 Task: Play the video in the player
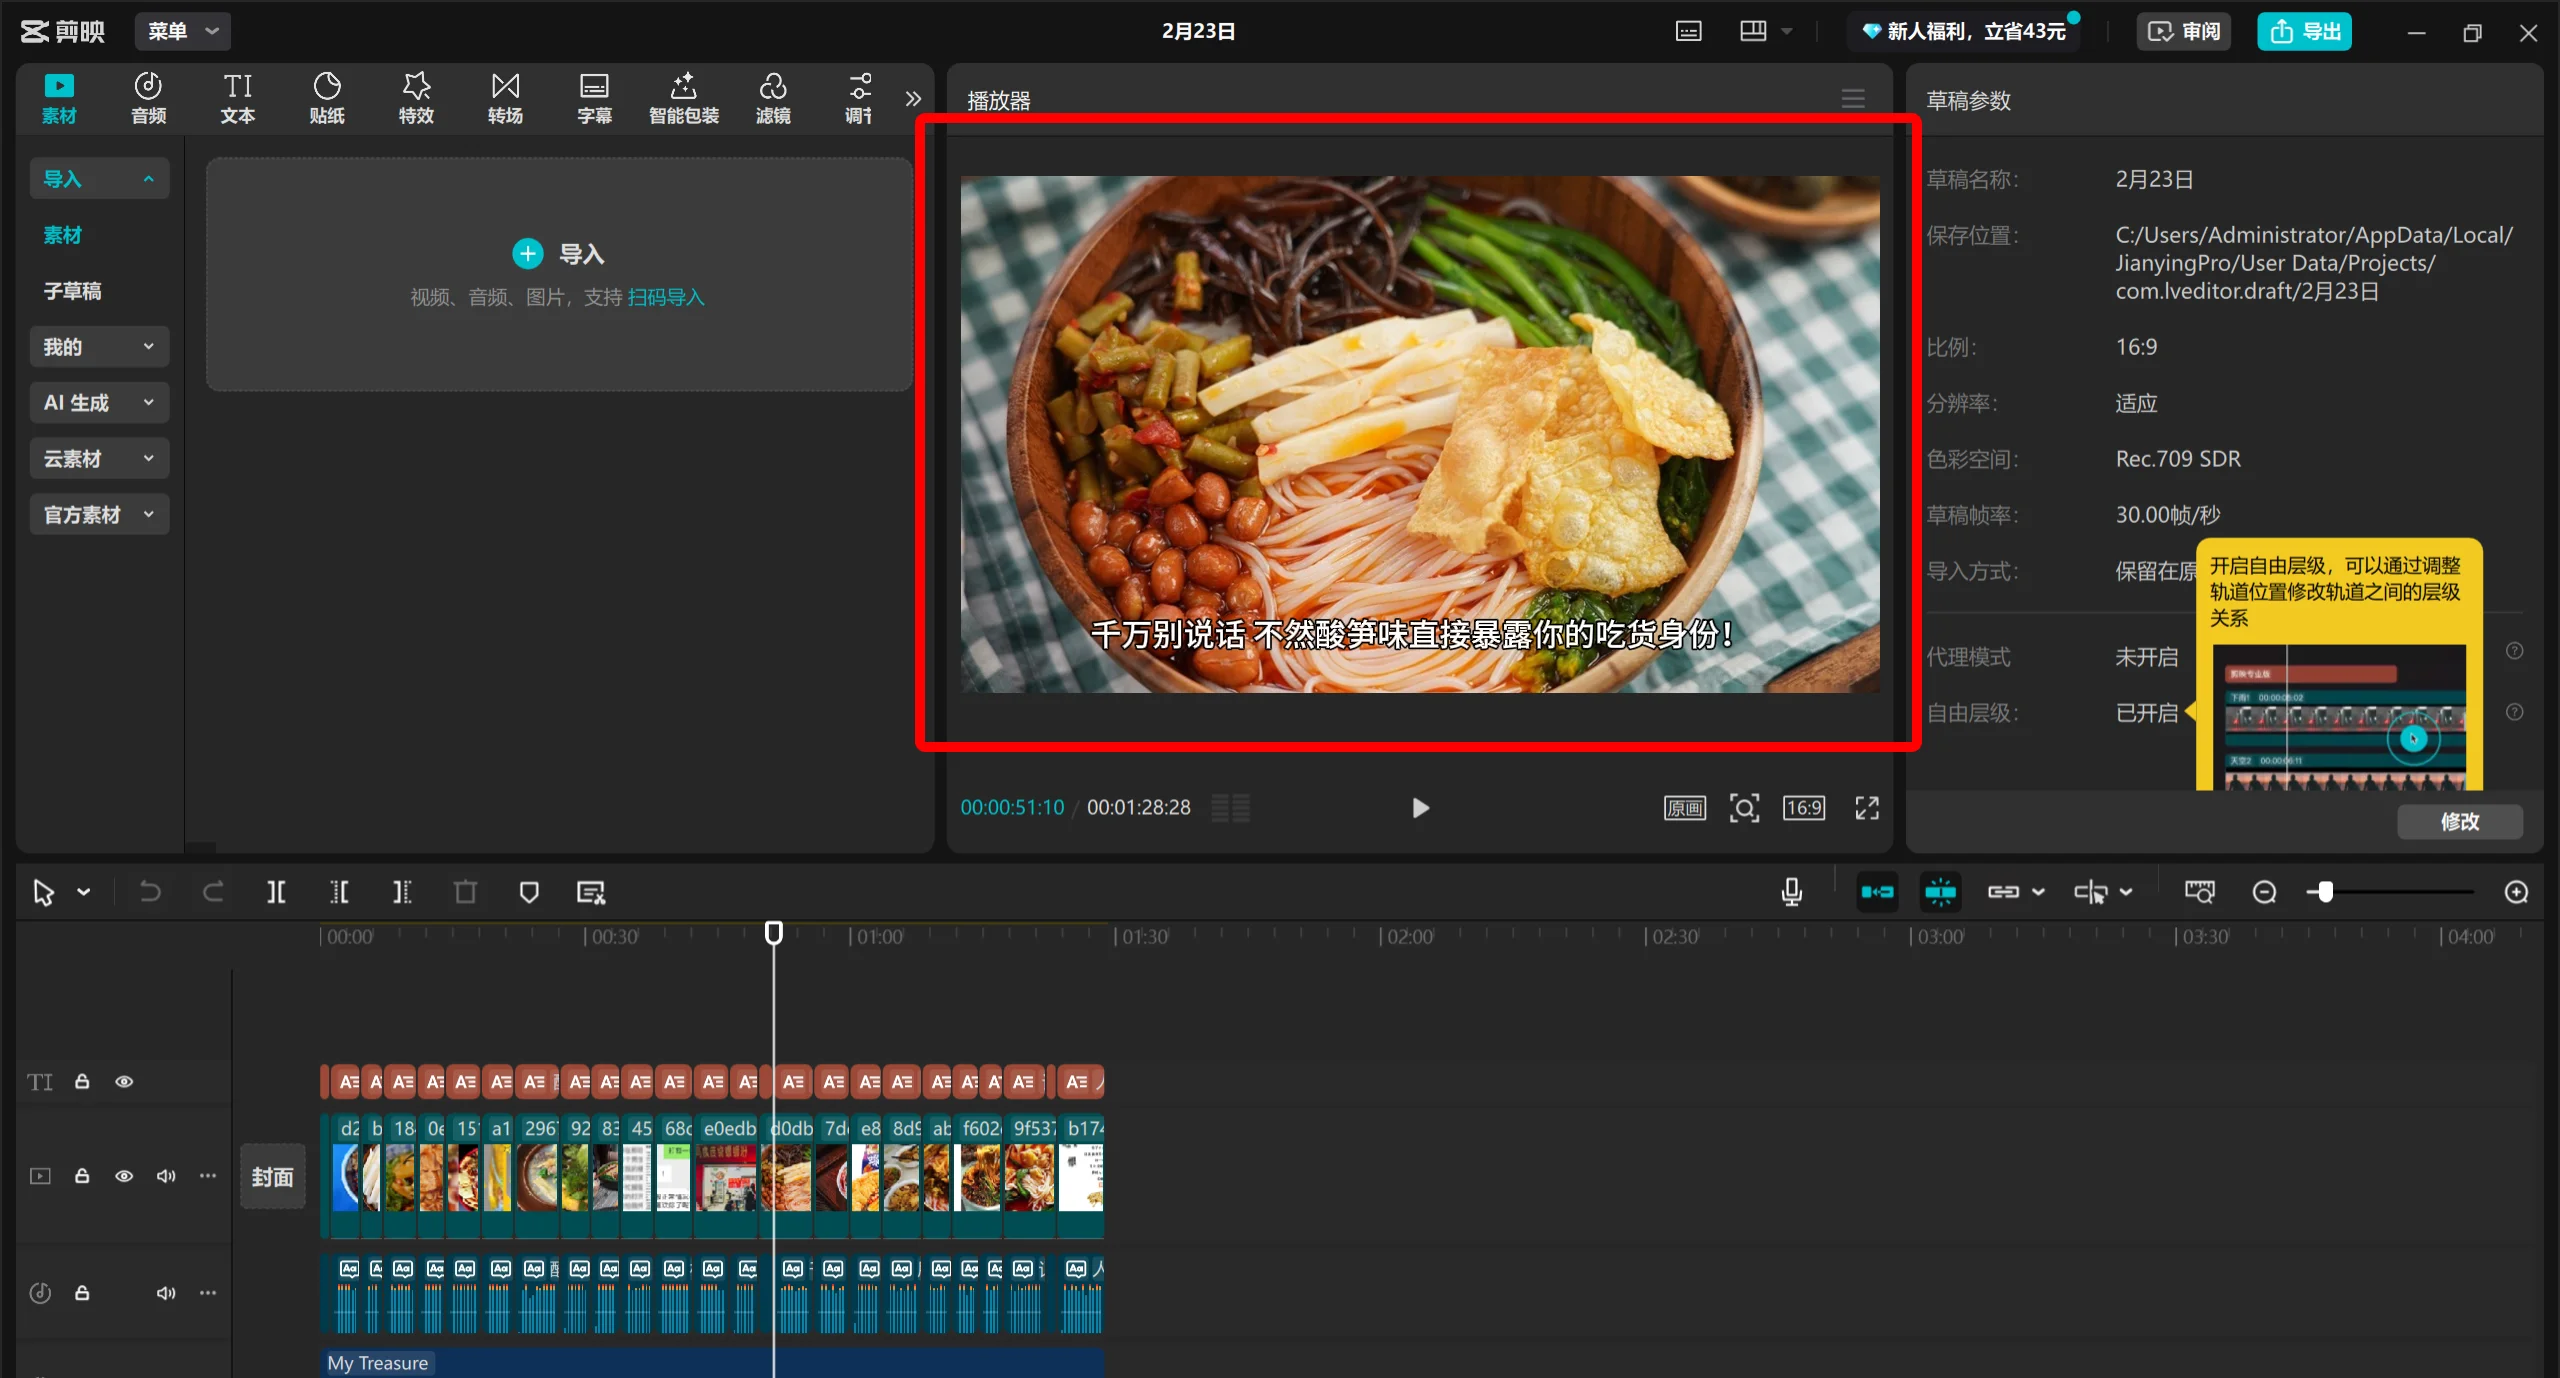(x=1420, y=808)
